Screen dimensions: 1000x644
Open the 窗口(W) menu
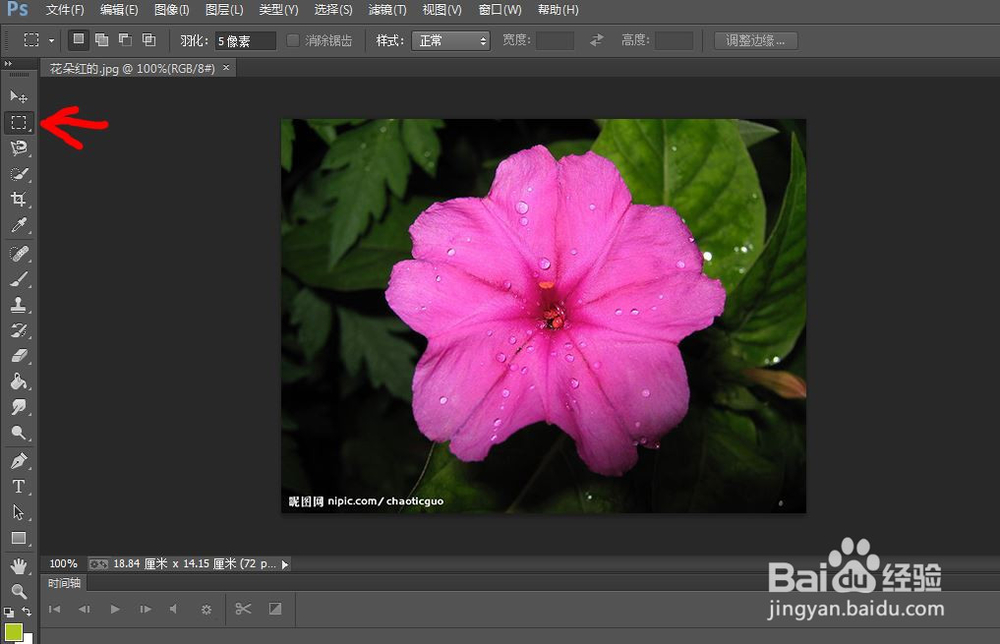coord(499,10)
